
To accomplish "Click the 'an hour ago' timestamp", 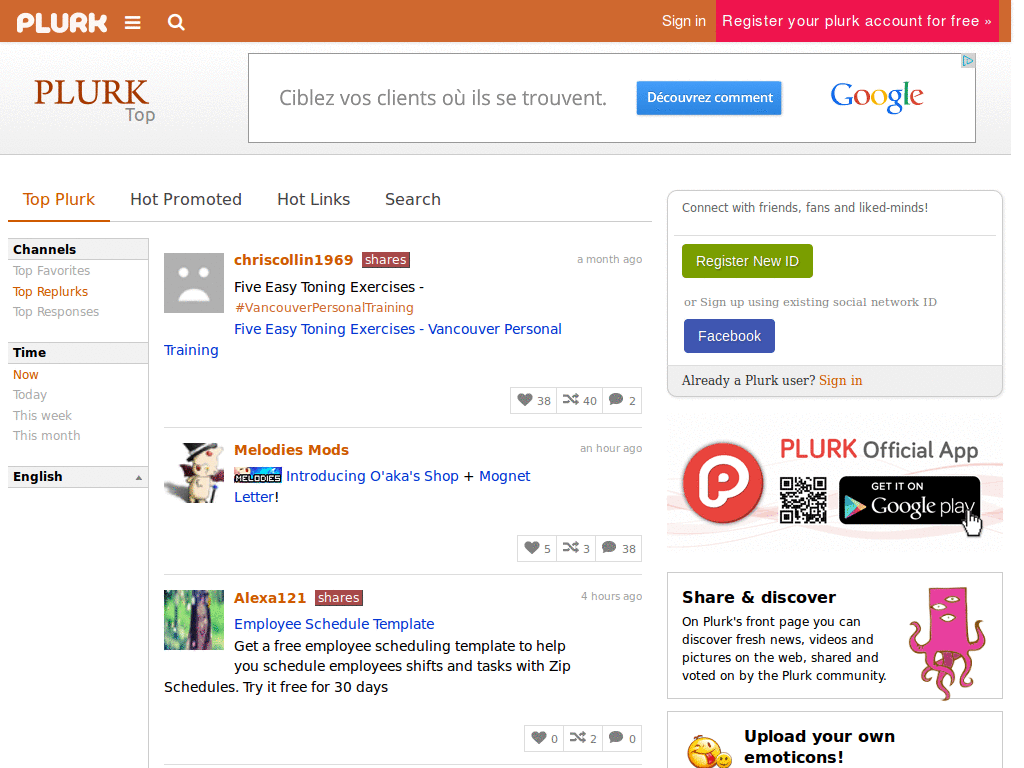I will pos(611,449).
